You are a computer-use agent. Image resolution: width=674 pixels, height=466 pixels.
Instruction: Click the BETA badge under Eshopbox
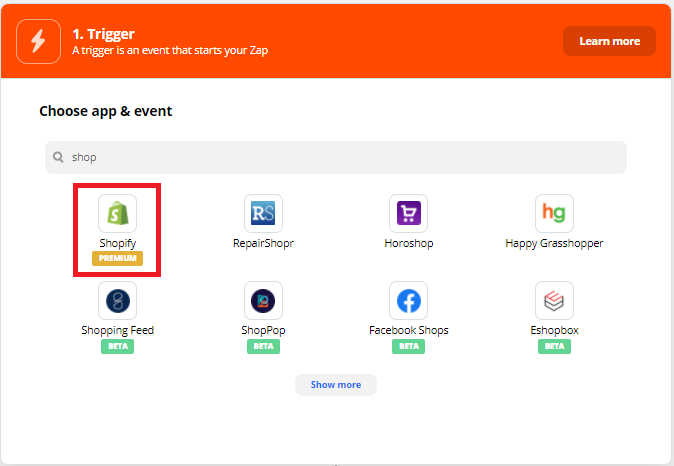(x=554, y=346)
